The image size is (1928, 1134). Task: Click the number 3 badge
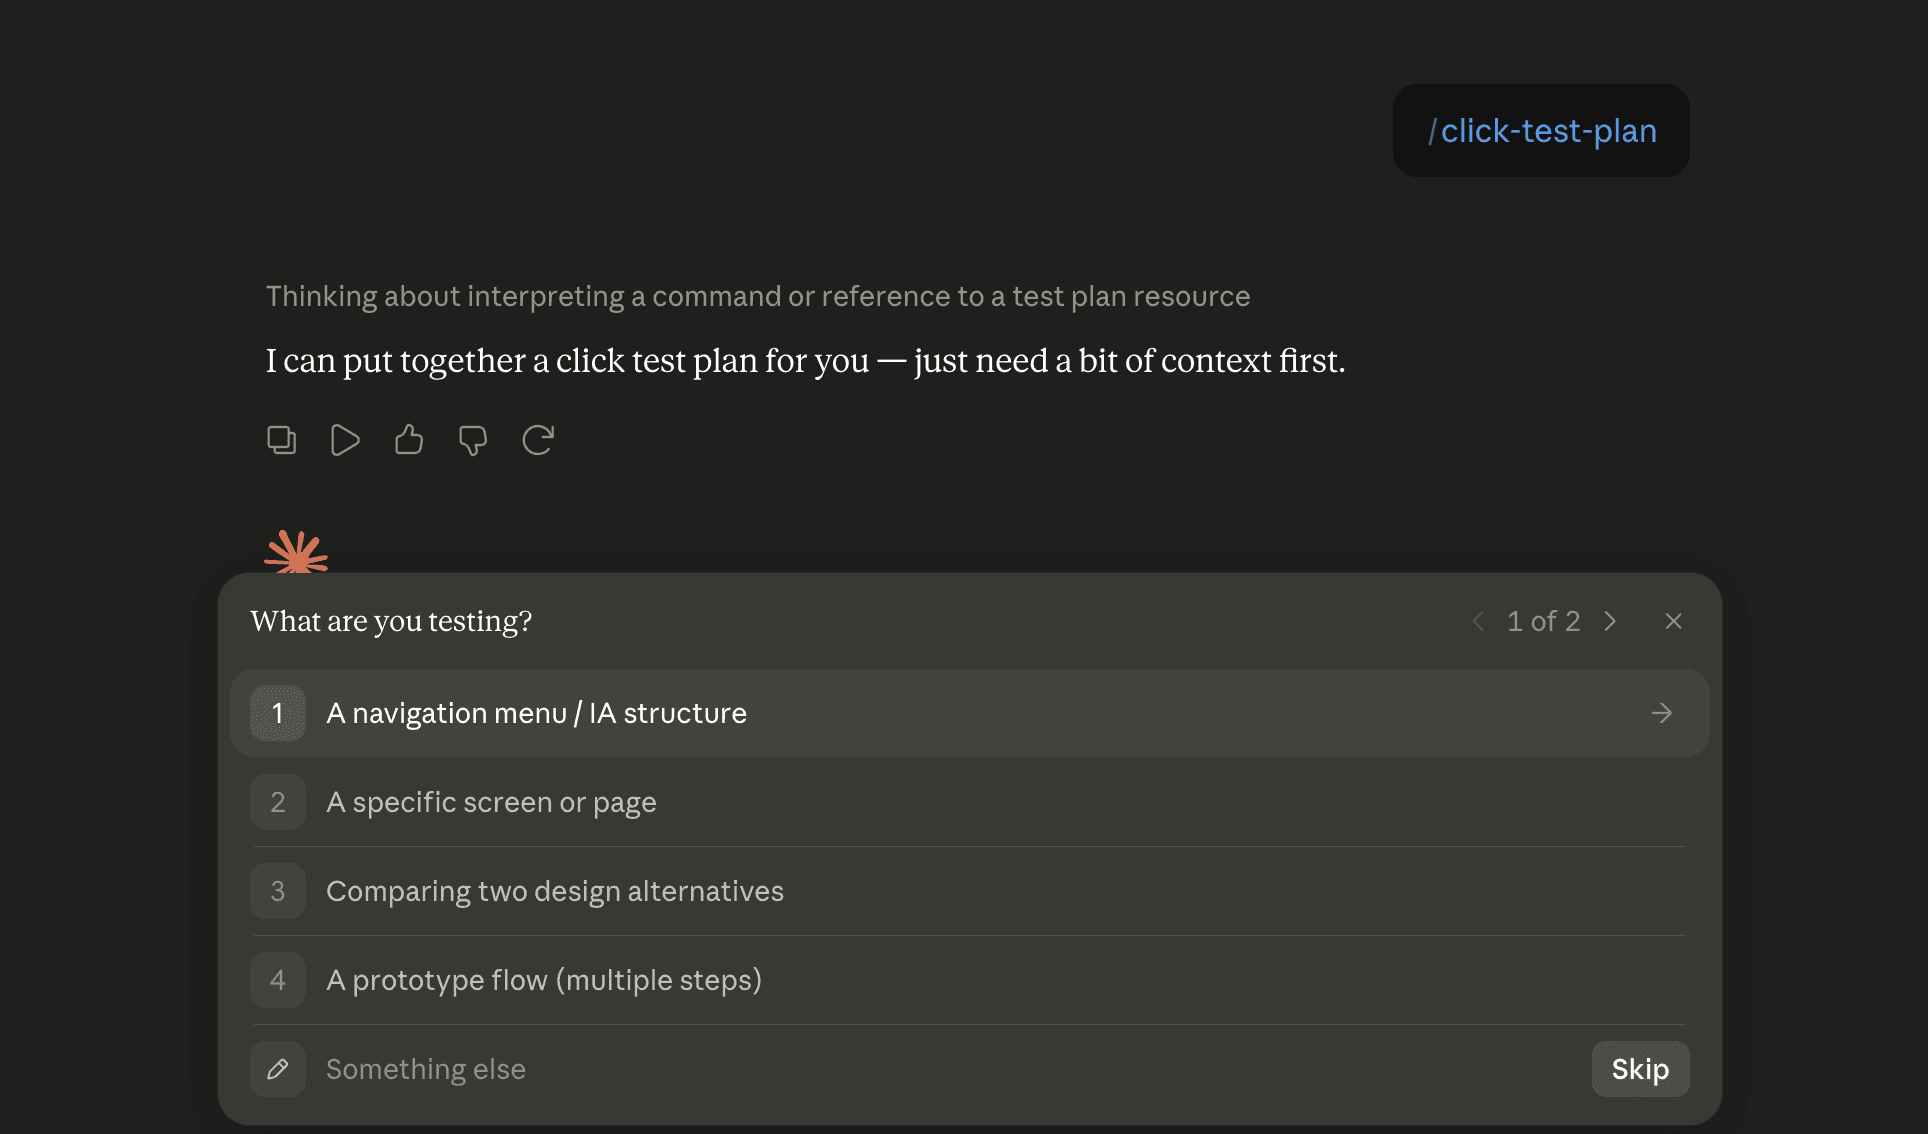tap(278, 891)
